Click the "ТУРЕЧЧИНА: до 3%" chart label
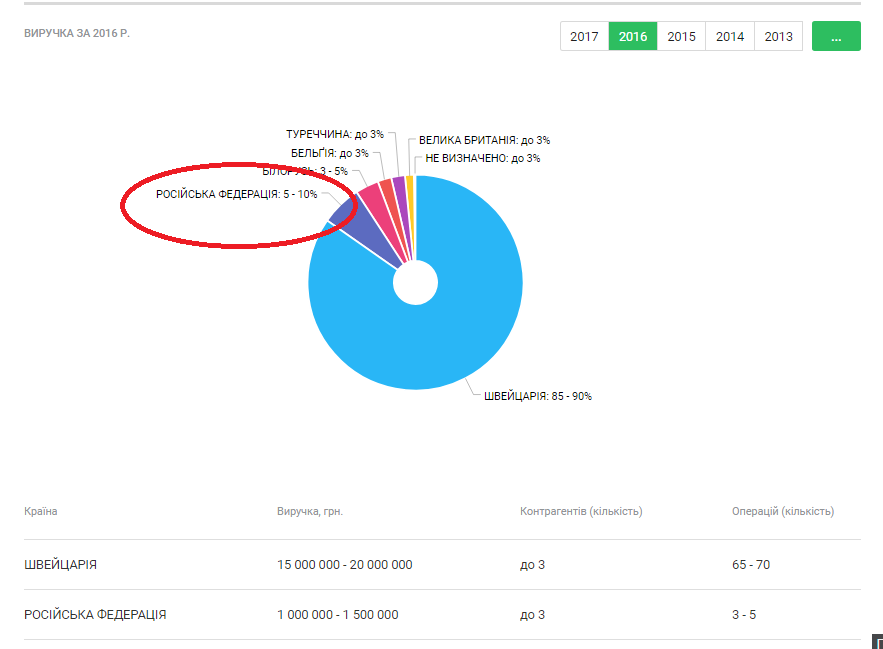 coord(334,134)
